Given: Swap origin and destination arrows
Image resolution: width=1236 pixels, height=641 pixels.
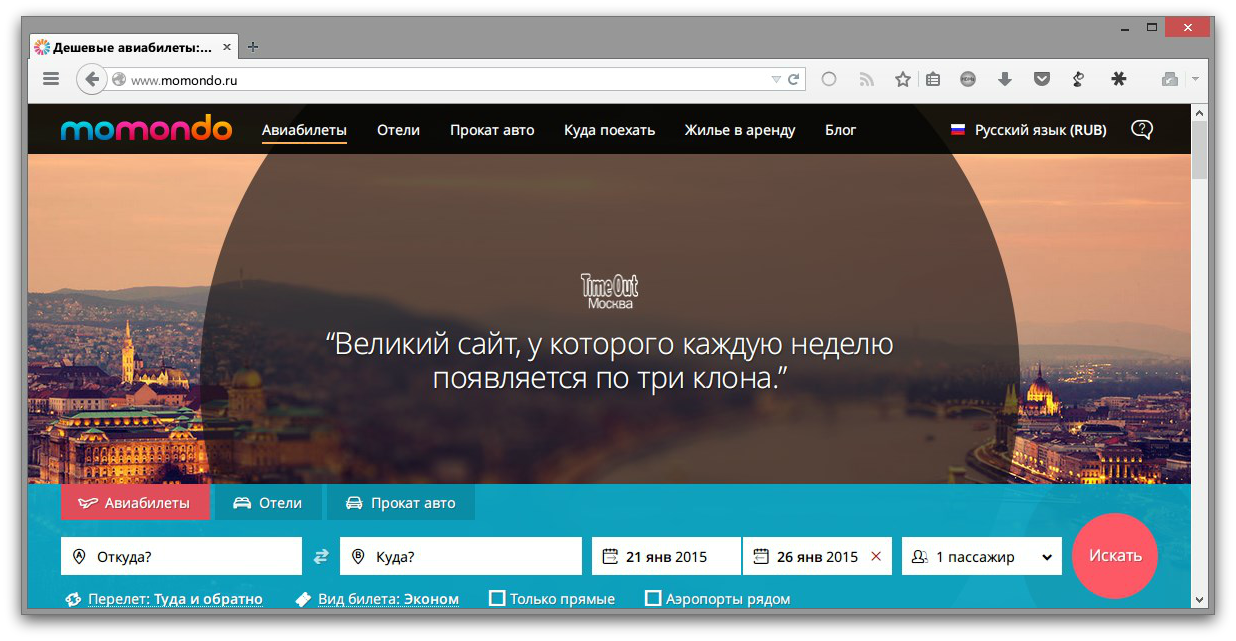Looking at the screenshot, I should 321,557.
